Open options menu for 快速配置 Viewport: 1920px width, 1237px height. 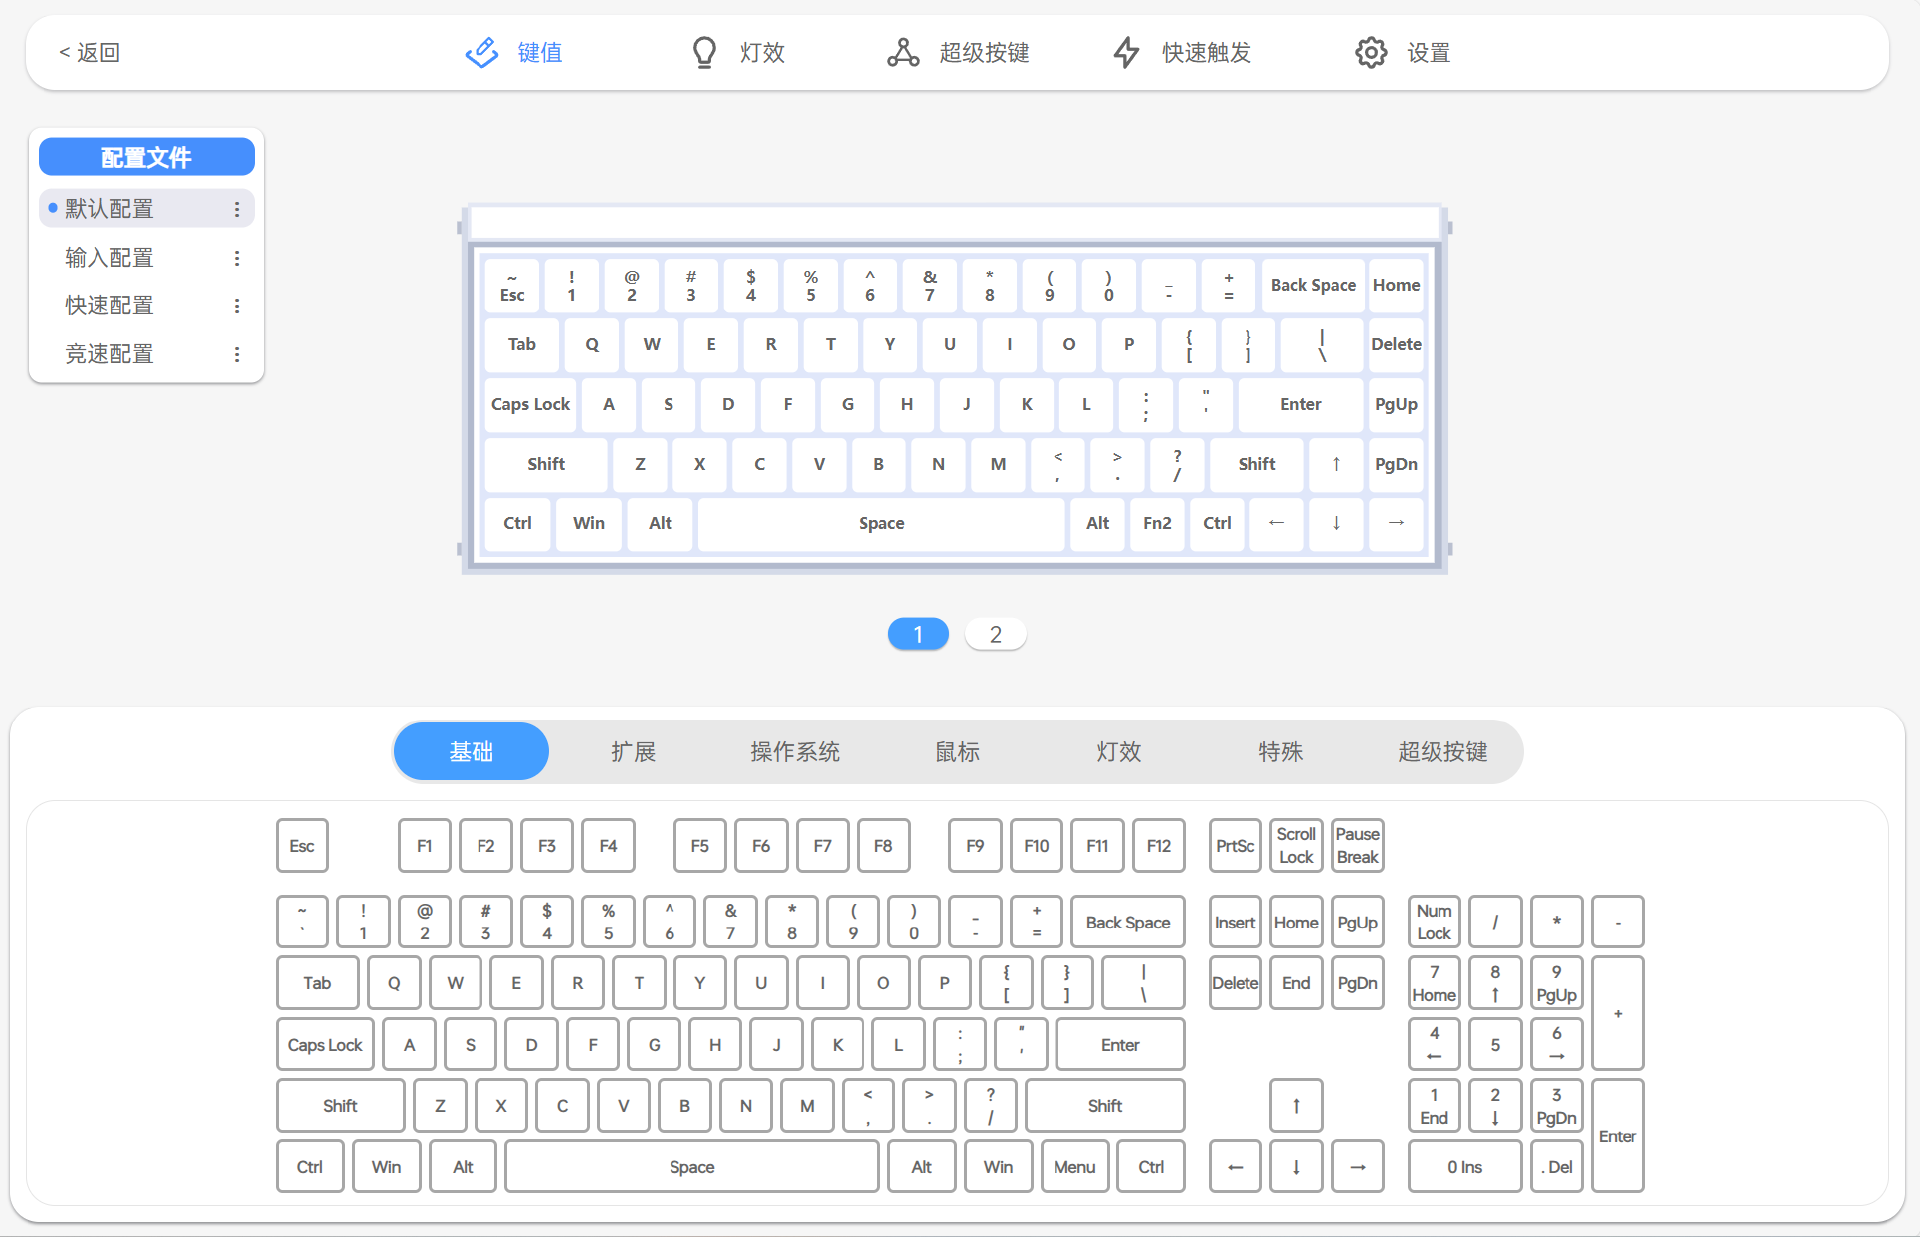tap(237, 306)
